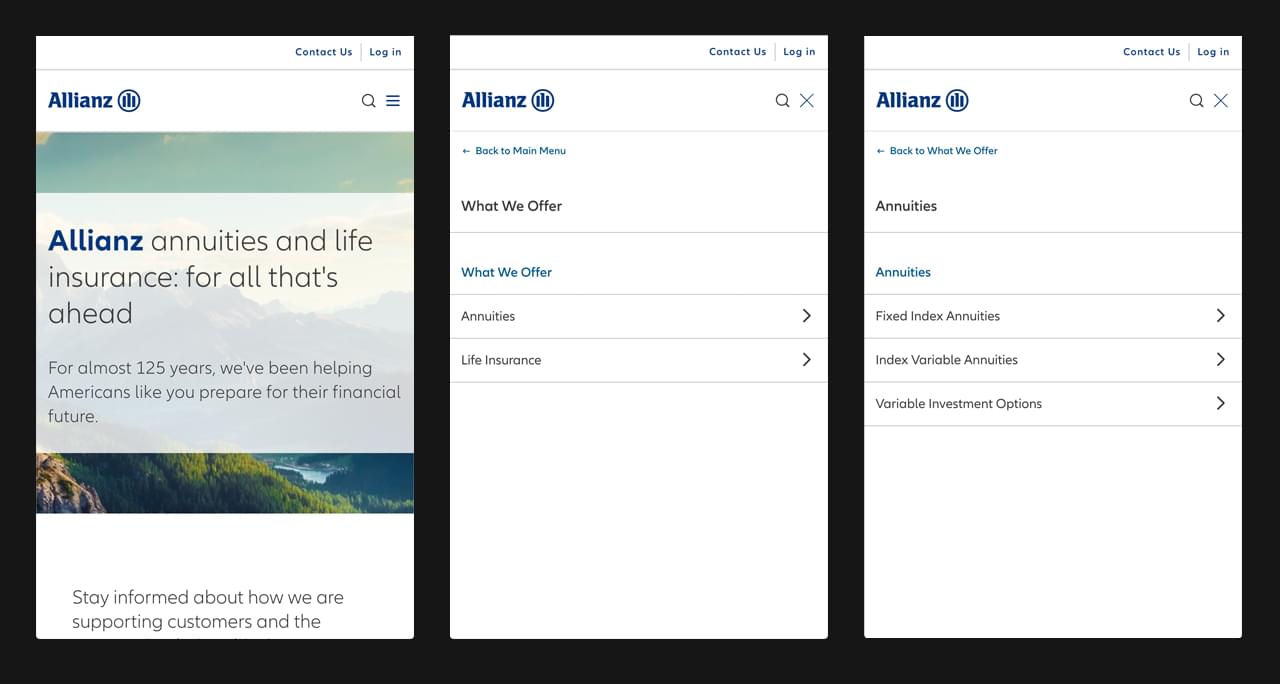This screenshot has width=1280, height=684.
Task: Expand the Variable Investment Options chevron
Action: [x=1220, y=404]
